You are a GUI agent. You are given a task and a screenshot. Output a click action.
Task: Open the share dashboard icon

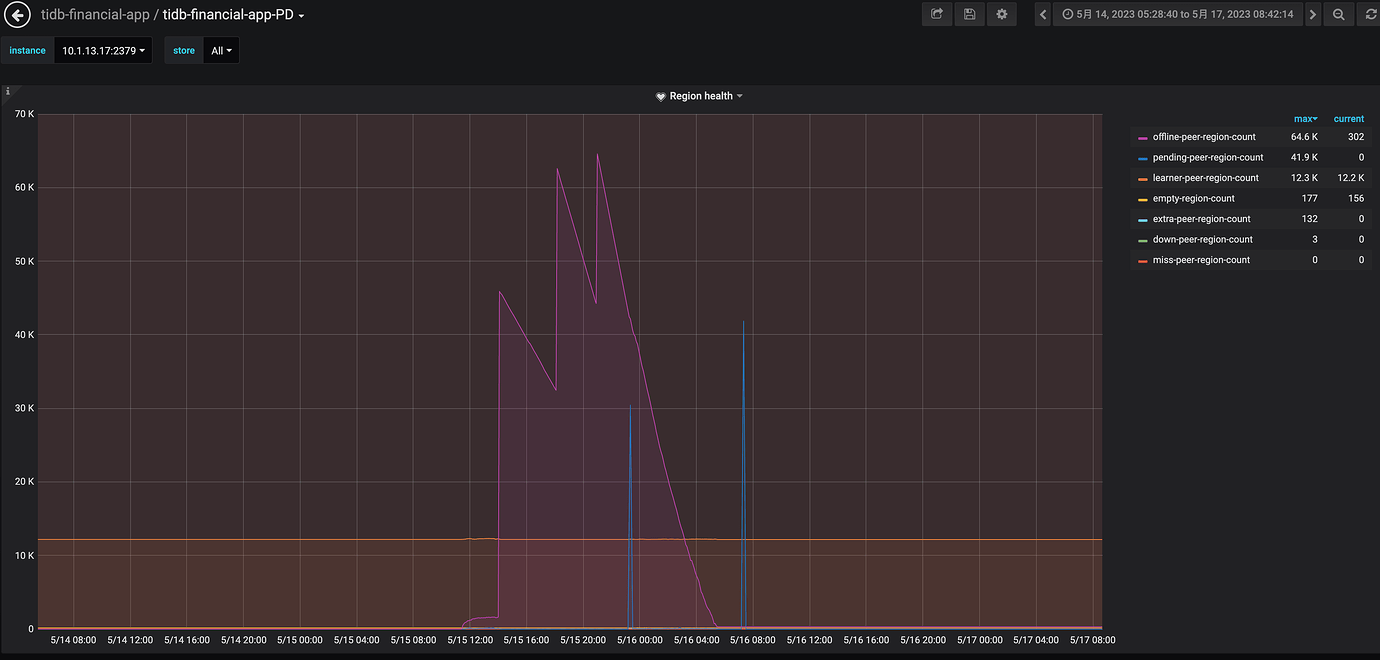pyautogui.click(x=937, y=14)
